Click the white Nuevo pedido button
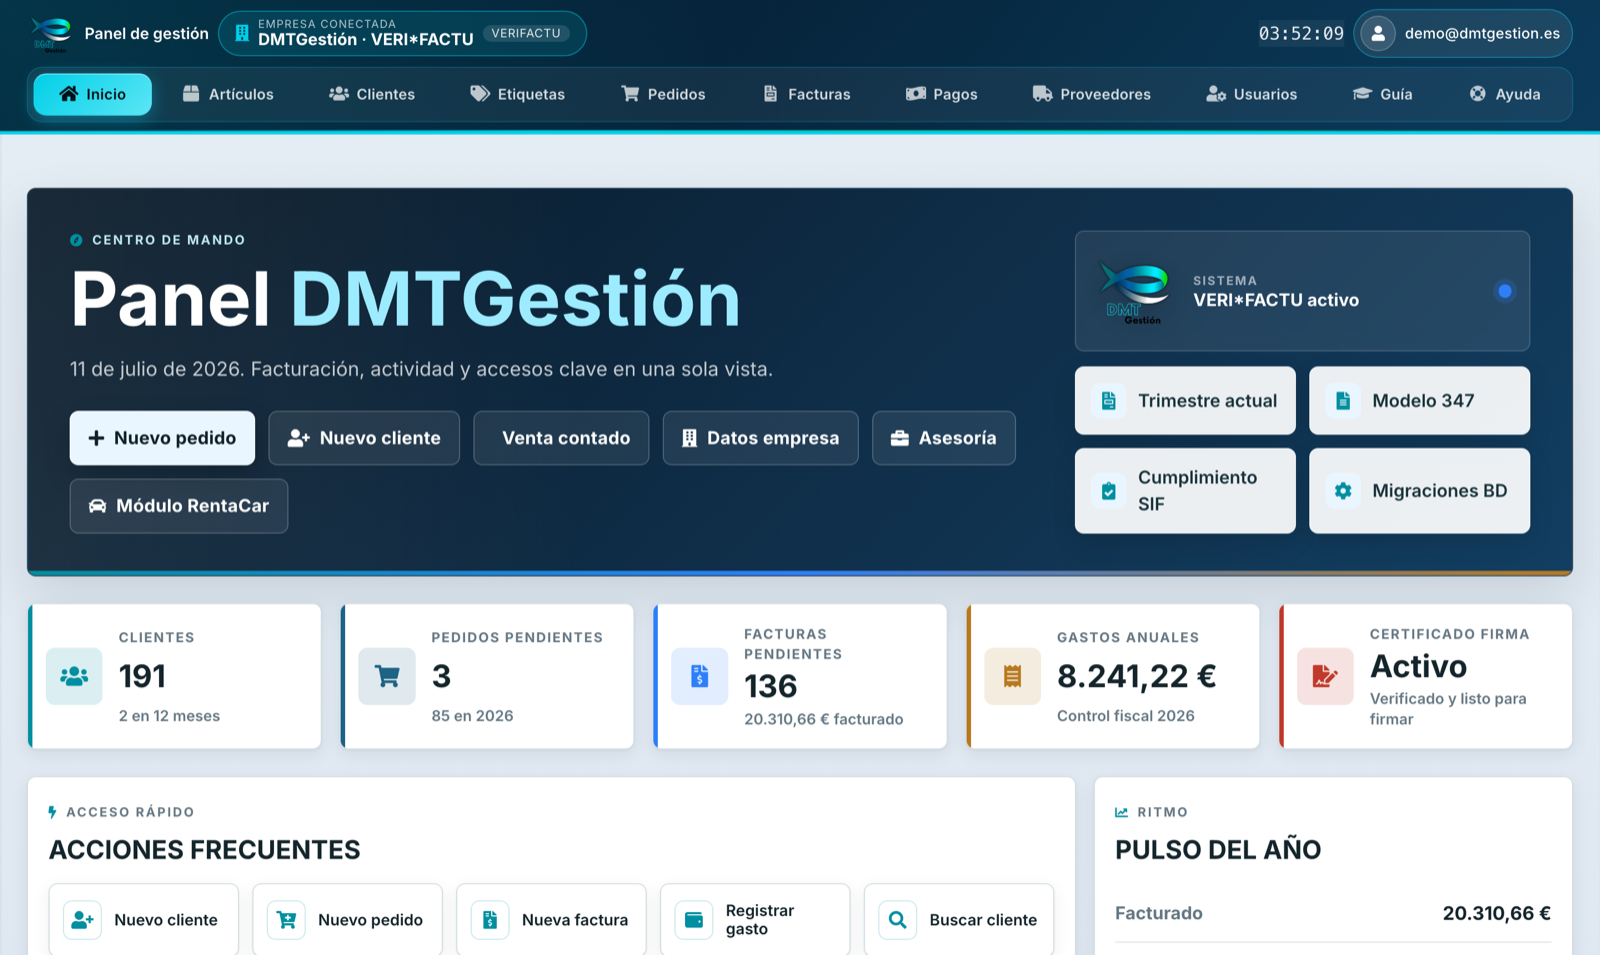1600x955 pixels. tap(162, 438)
